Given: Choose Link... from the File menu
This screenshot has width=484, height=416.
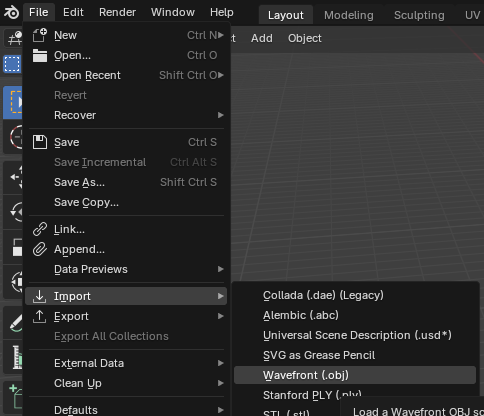Looking at the screenshot, I should pyautogui.click(x=126, y=229).
